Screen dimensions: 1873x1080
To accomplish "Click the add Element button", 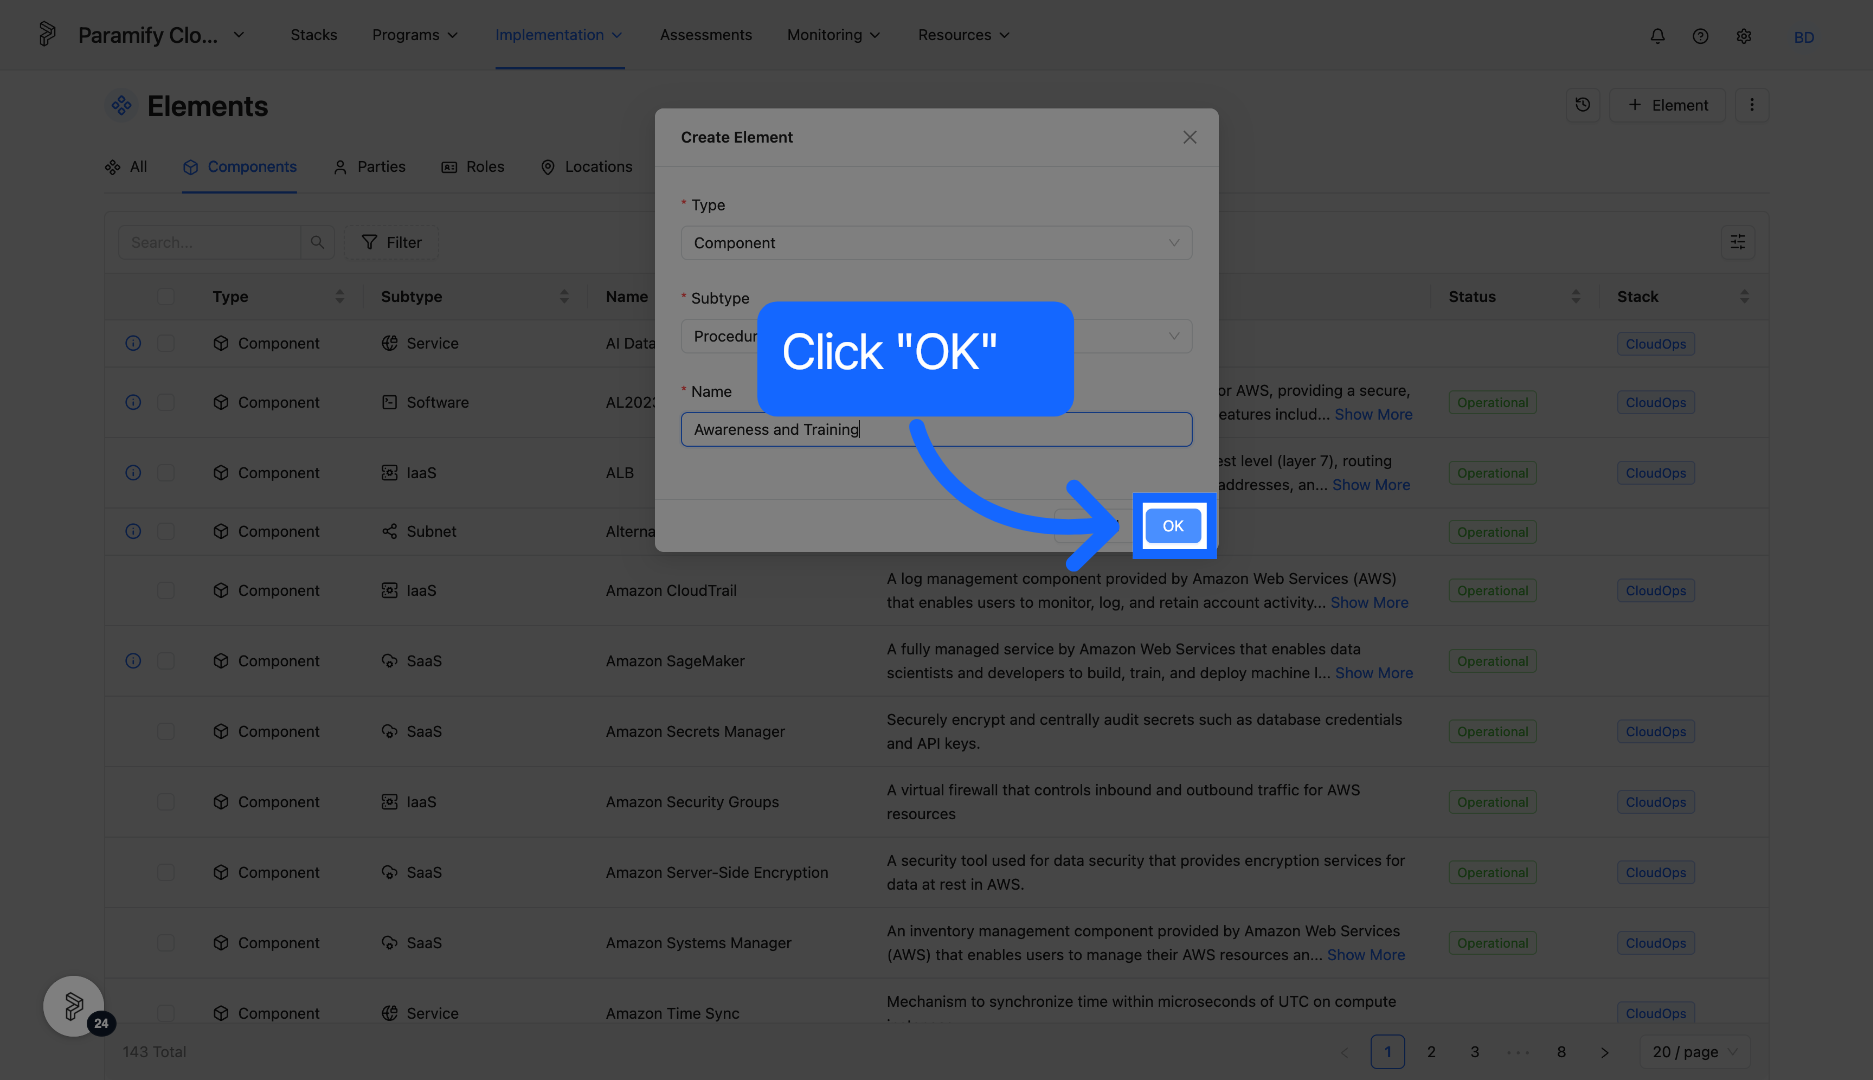I will click(x=1668, y=105).
